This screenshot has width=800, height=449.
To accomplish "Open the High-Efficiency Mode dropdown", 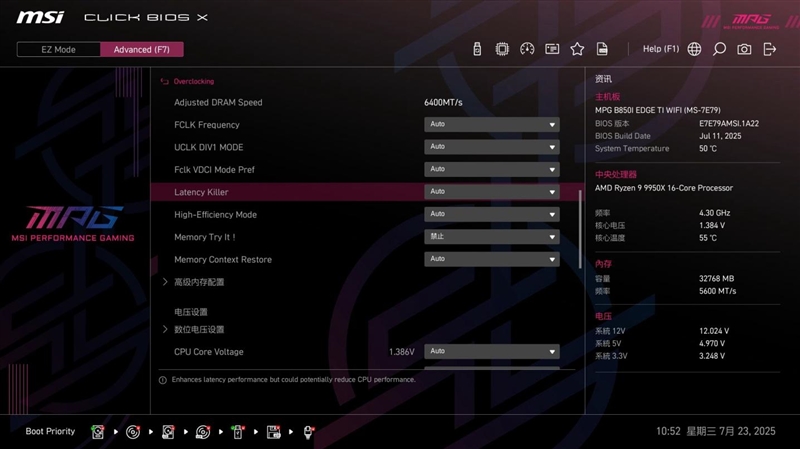I will [x=492, y=214].
